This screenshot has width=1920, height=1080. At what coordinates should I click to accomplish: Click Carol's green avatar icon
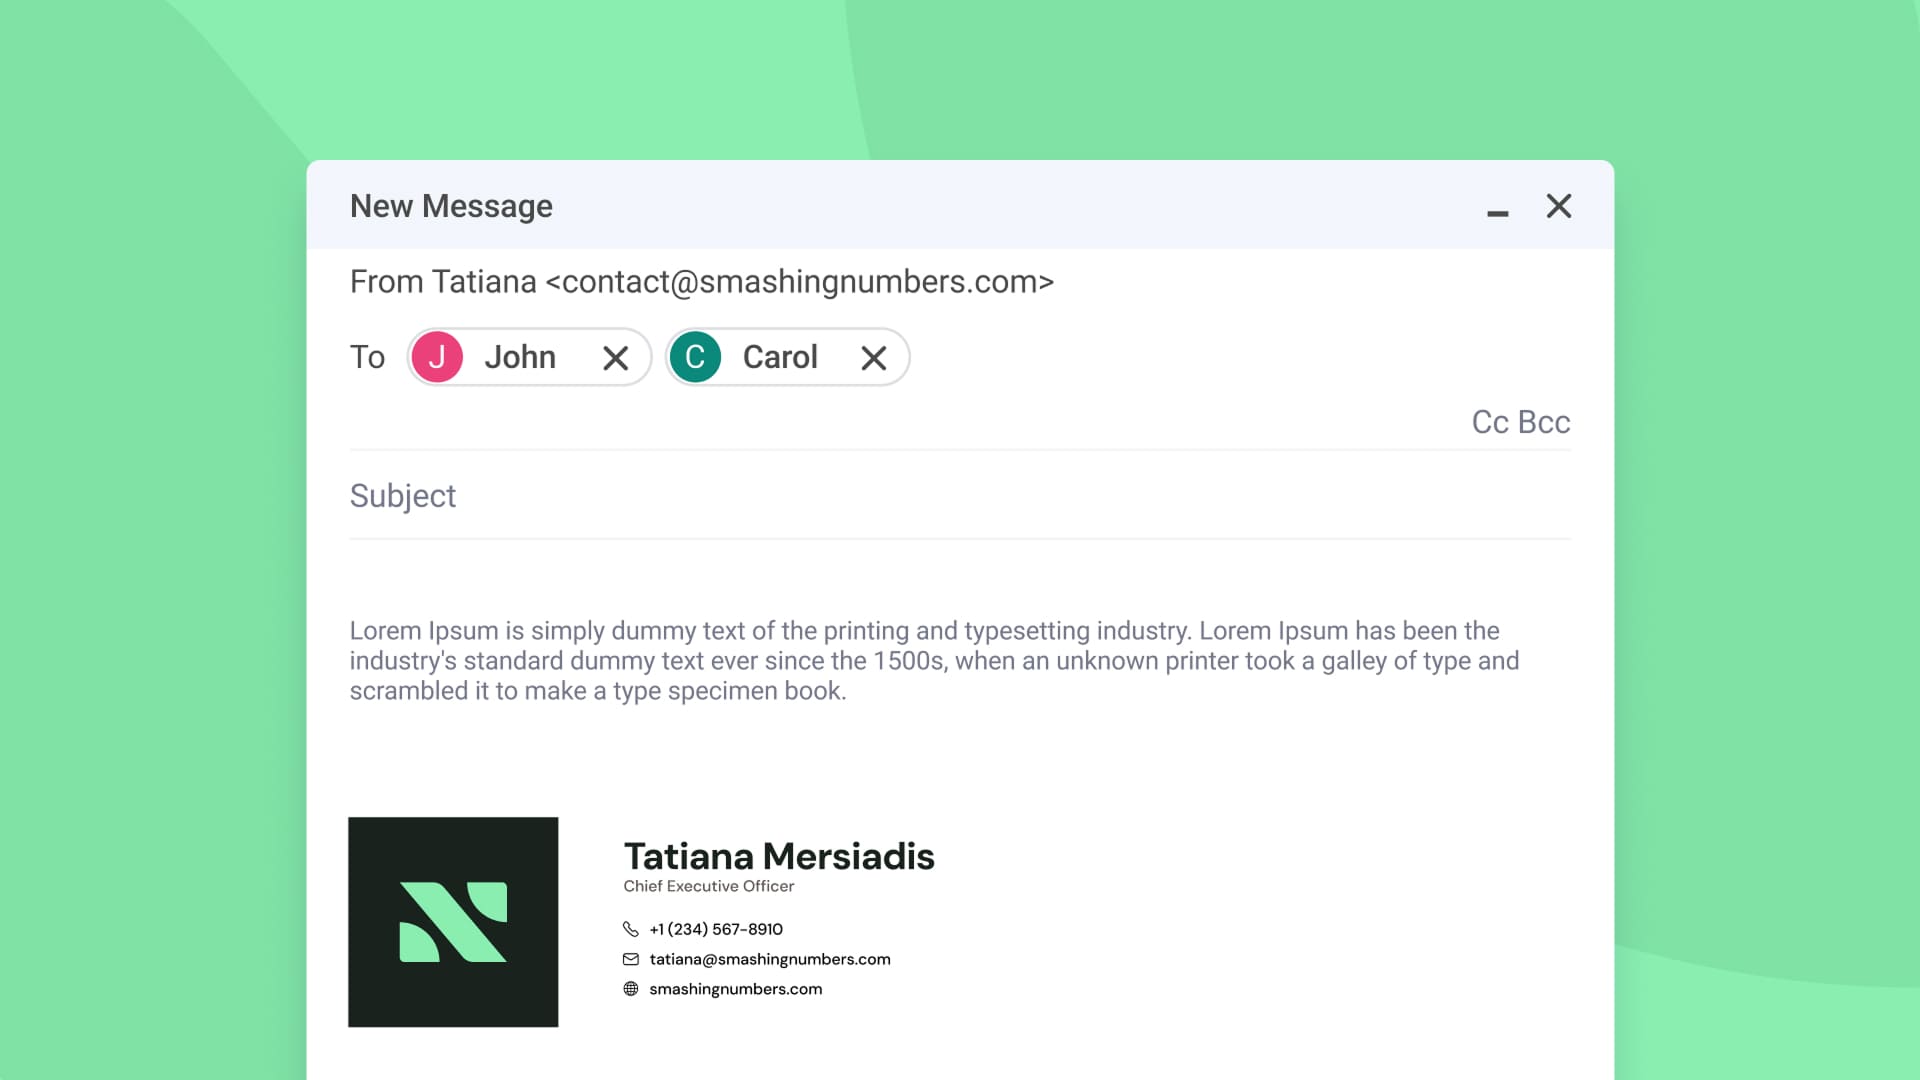695,357
